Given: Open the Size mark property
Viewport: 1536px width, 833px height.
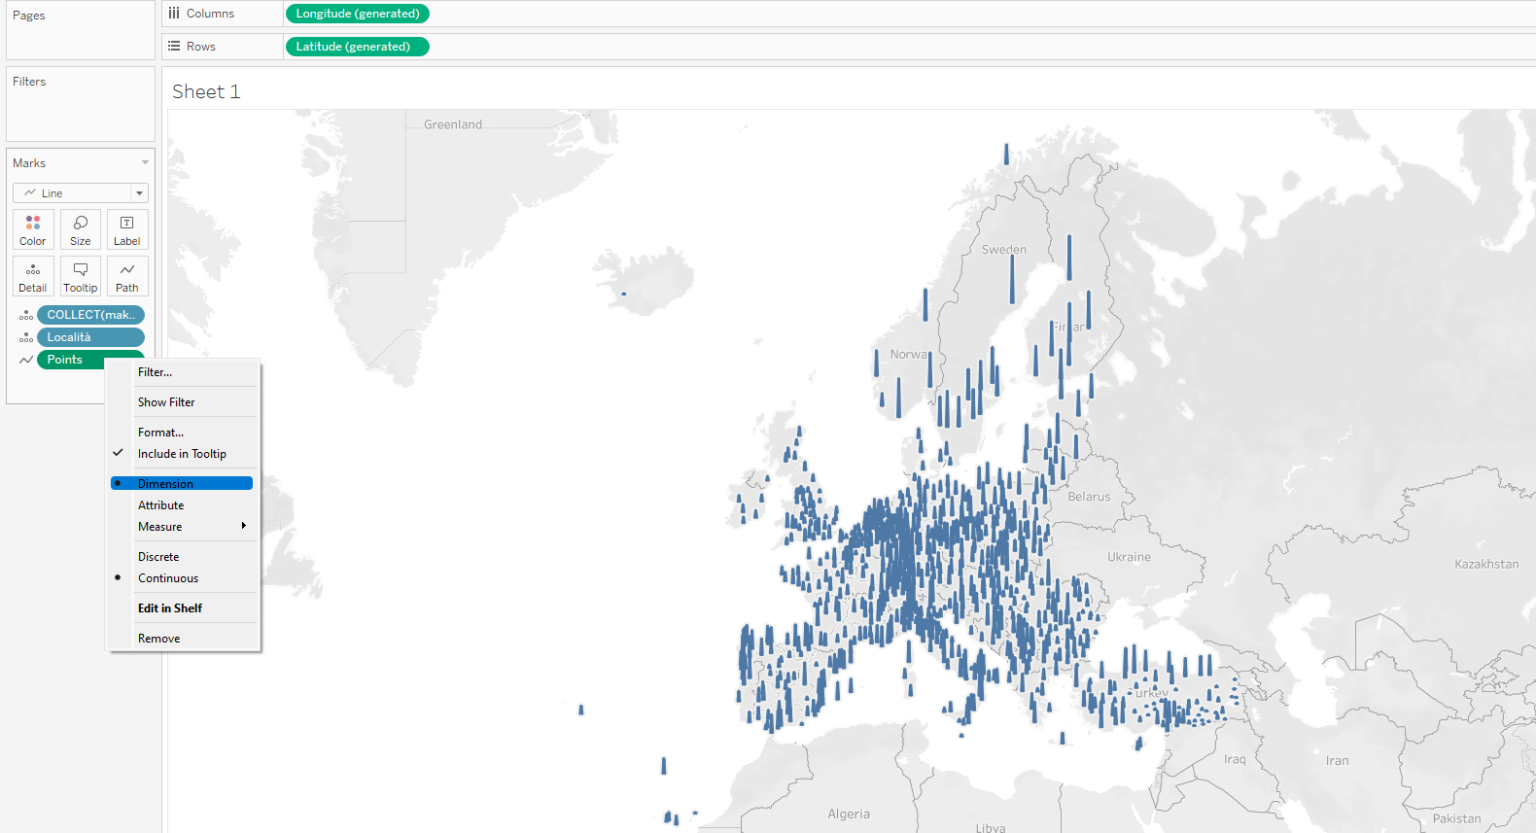Looking at the screenshot, I should click(80, 229).
